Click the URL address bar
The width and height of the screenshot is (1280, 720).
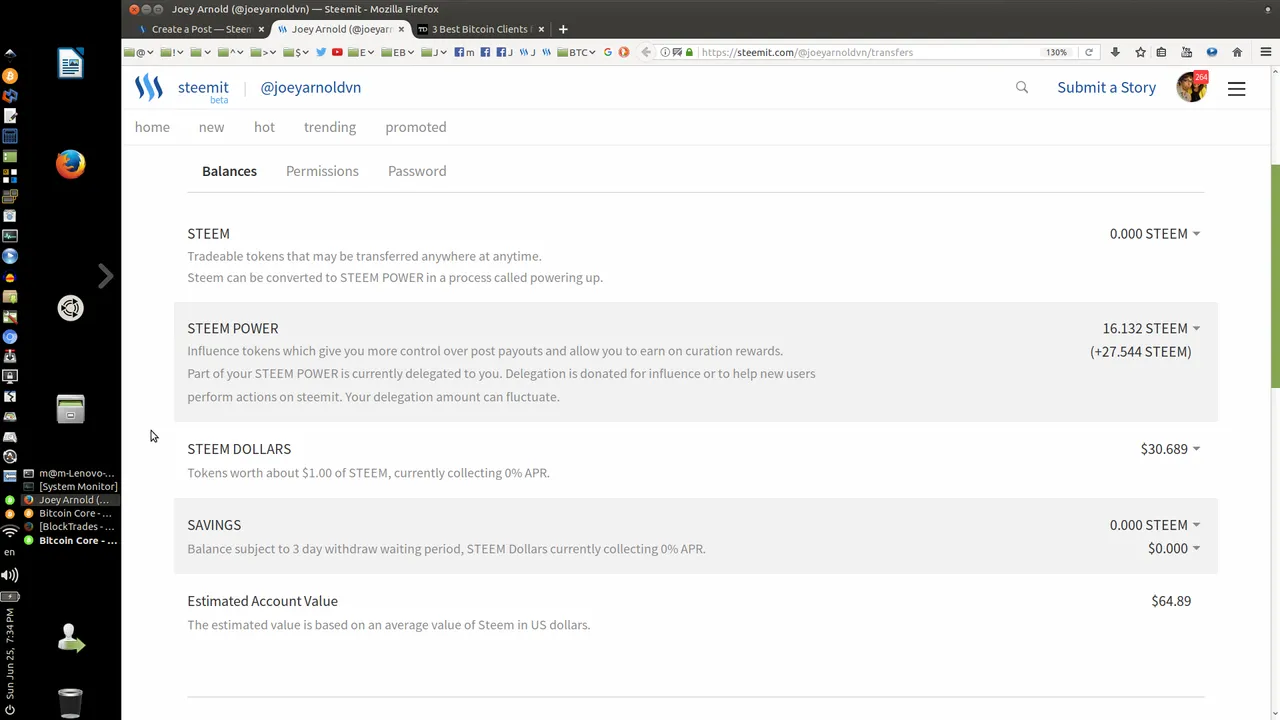coord(868,52)
